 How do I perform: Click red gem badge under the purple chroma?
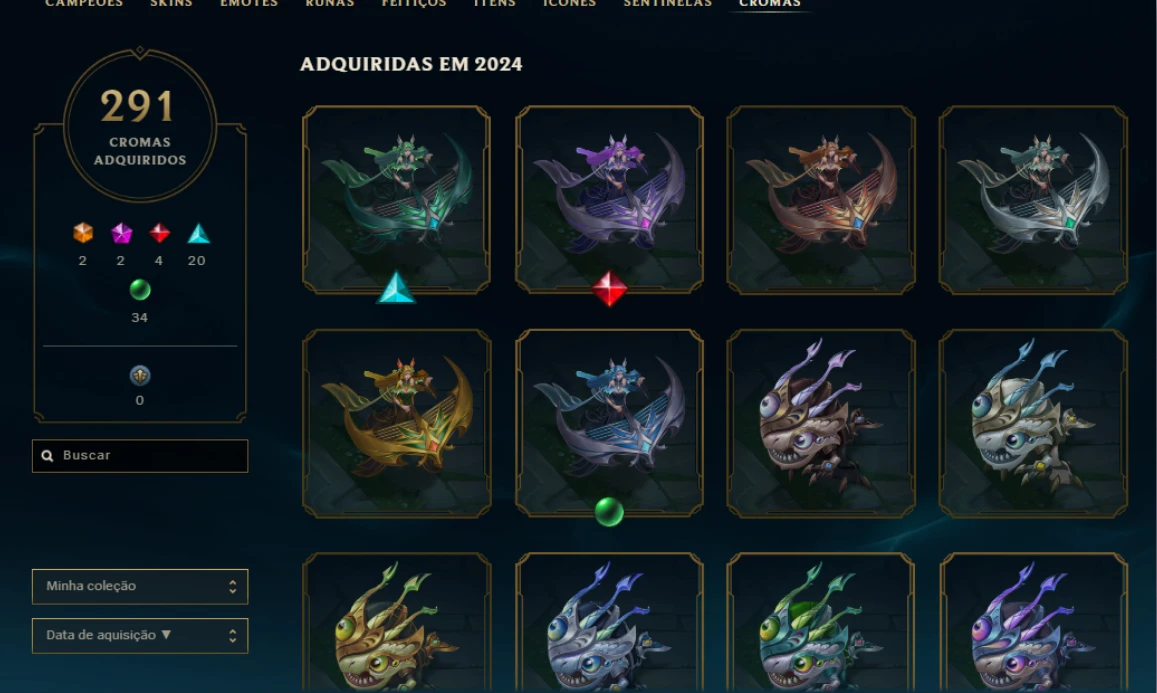[609, 289]
